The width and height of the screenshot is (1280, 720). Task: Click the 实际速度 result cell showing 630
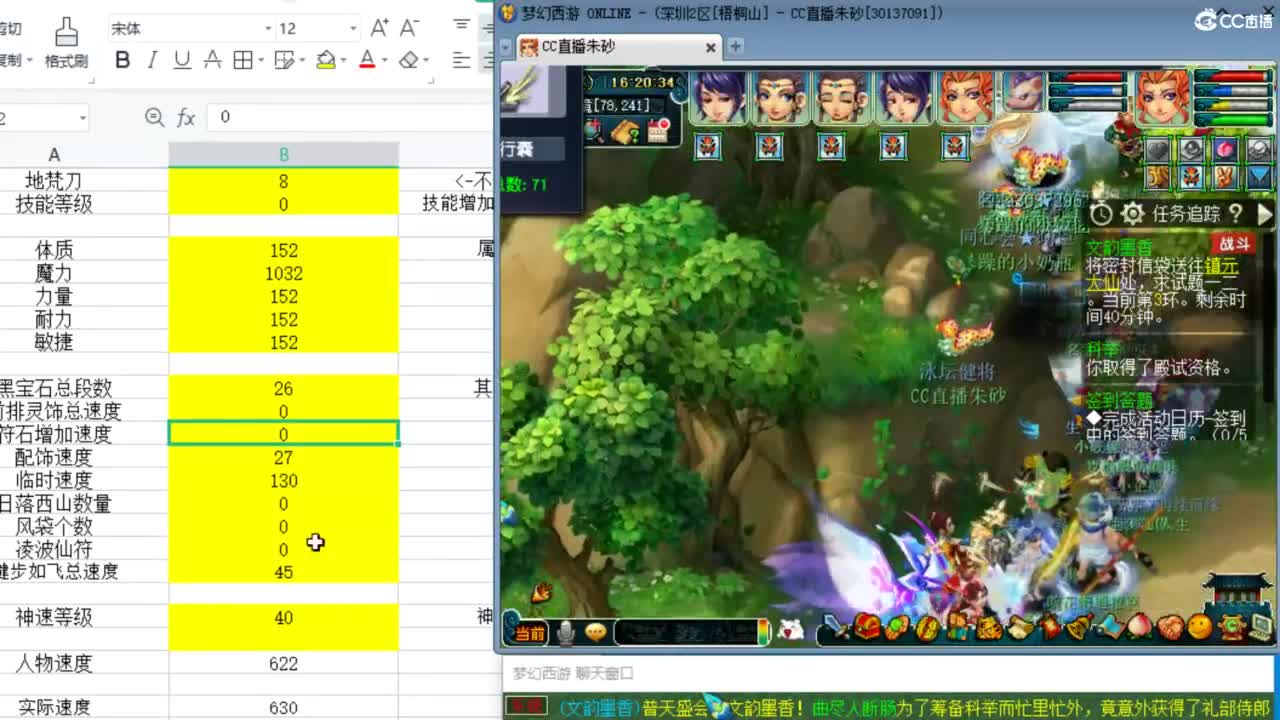point(284,707)
